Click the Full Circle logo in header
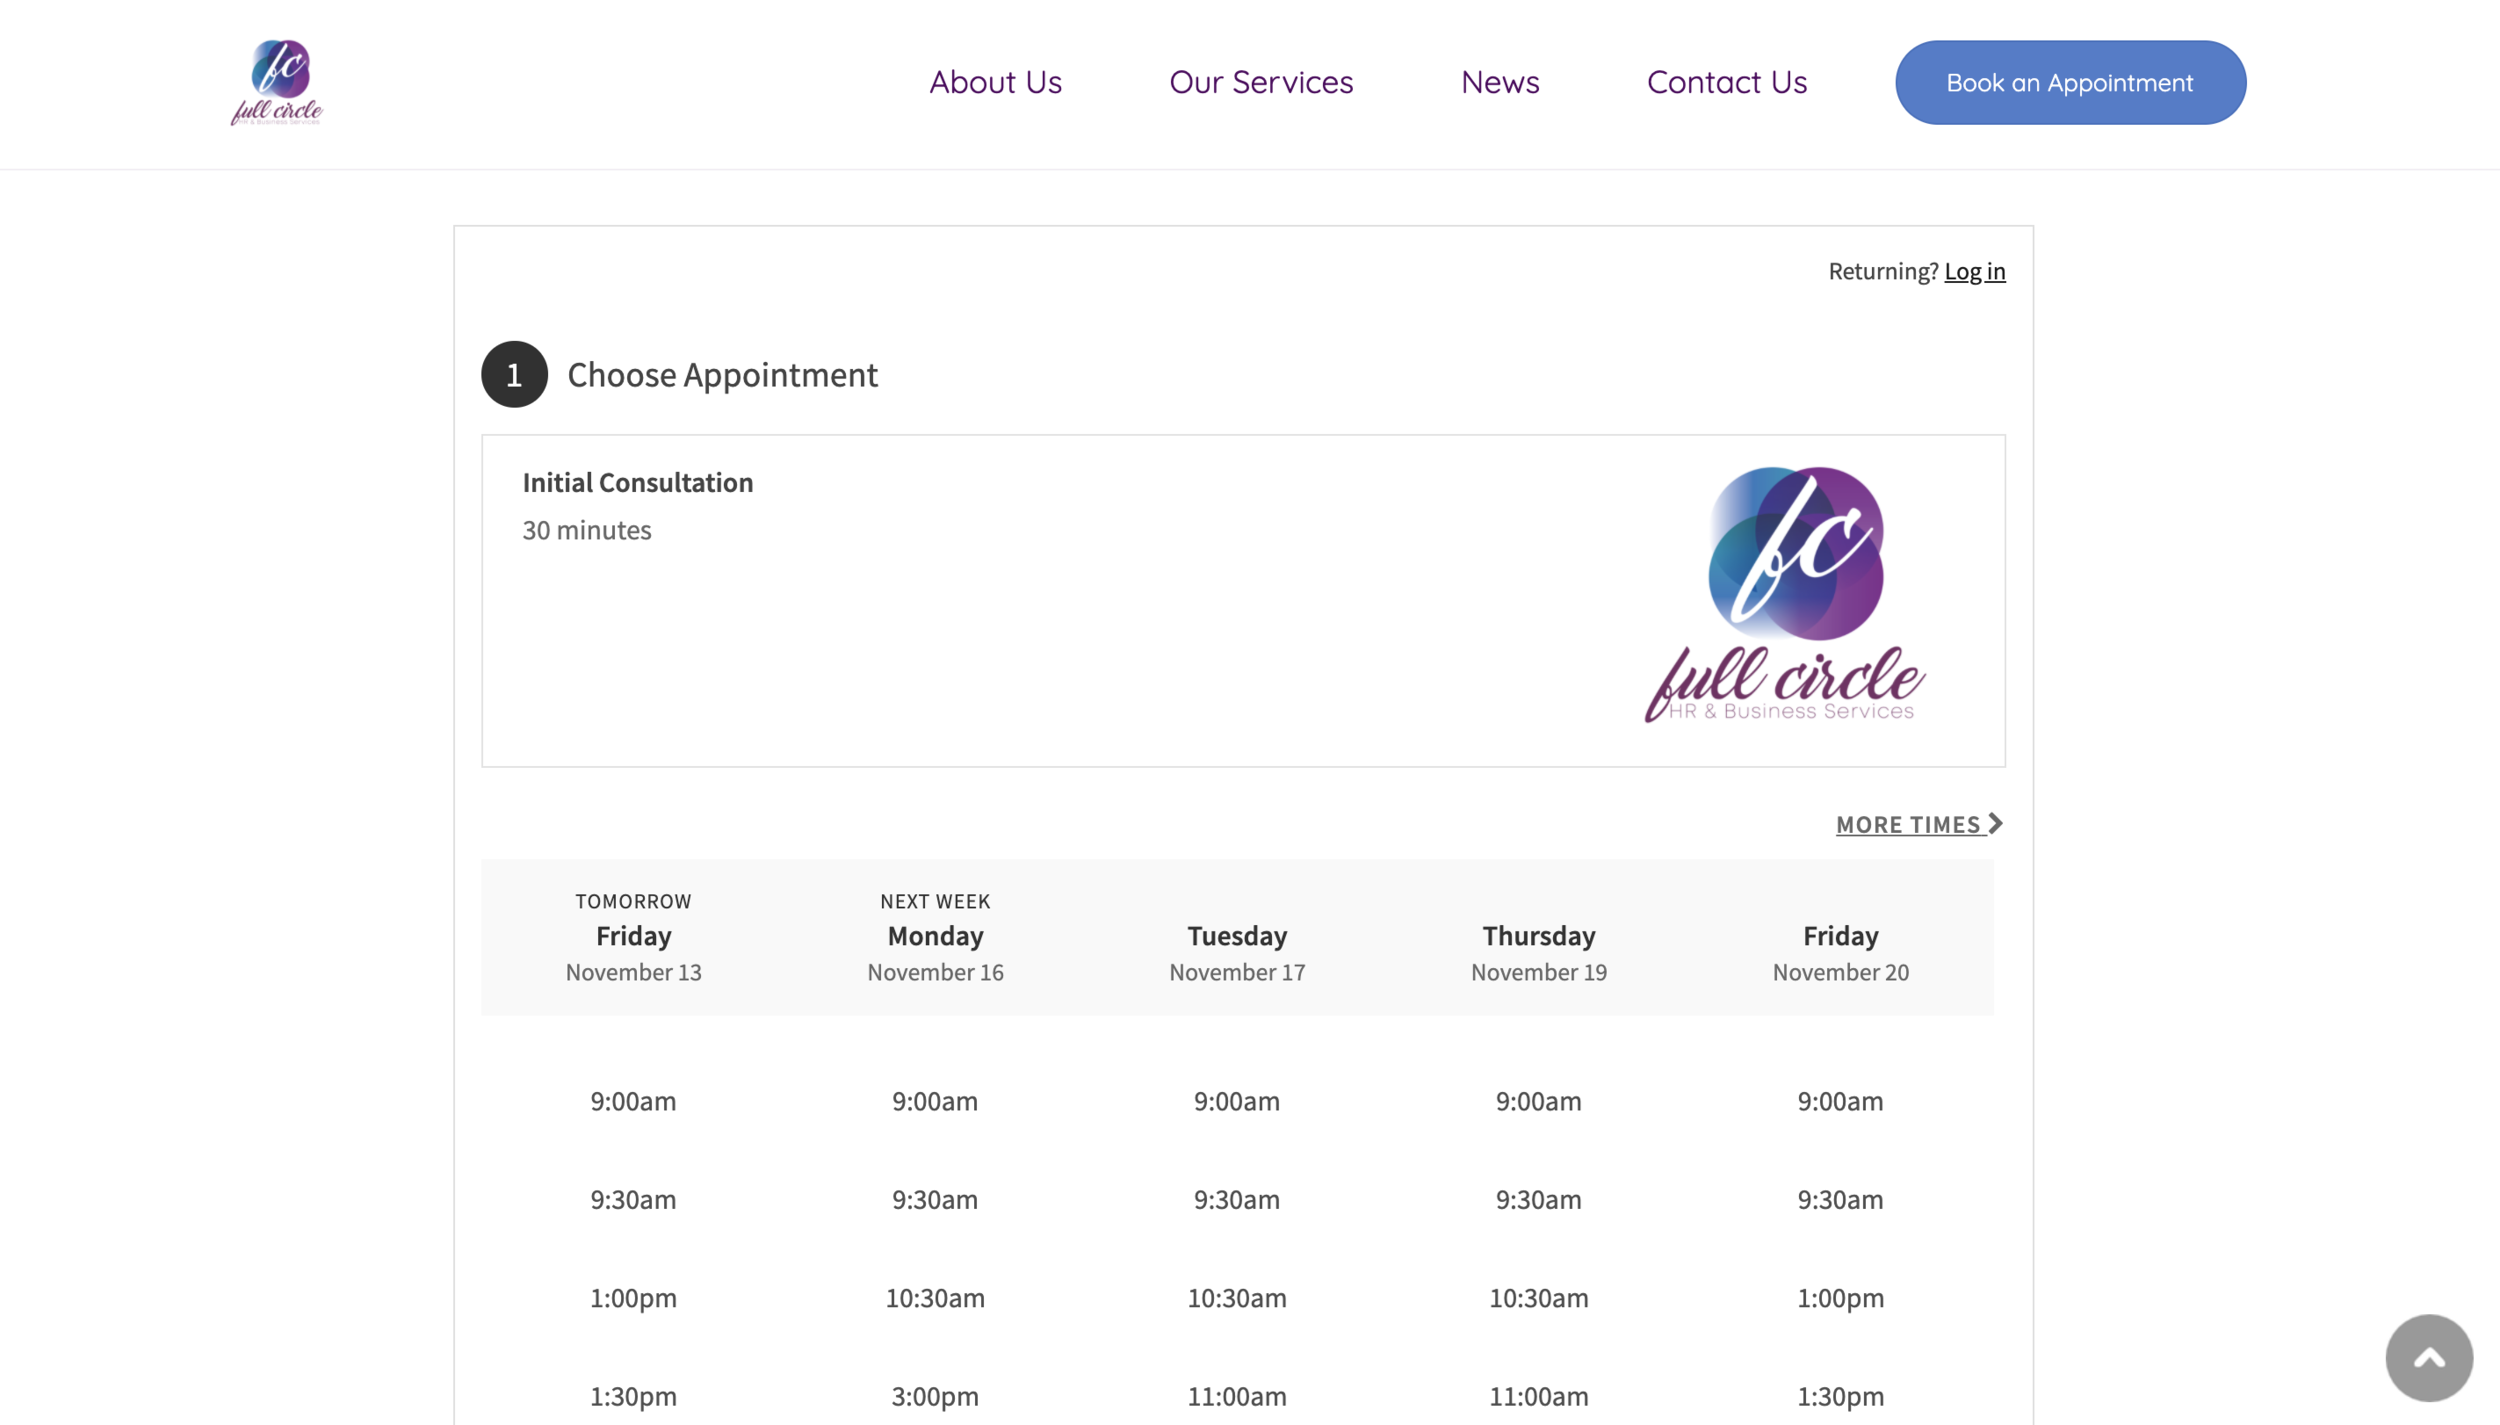The height and width of the screenshot is (1425, 2500). (x=277, y=82)
